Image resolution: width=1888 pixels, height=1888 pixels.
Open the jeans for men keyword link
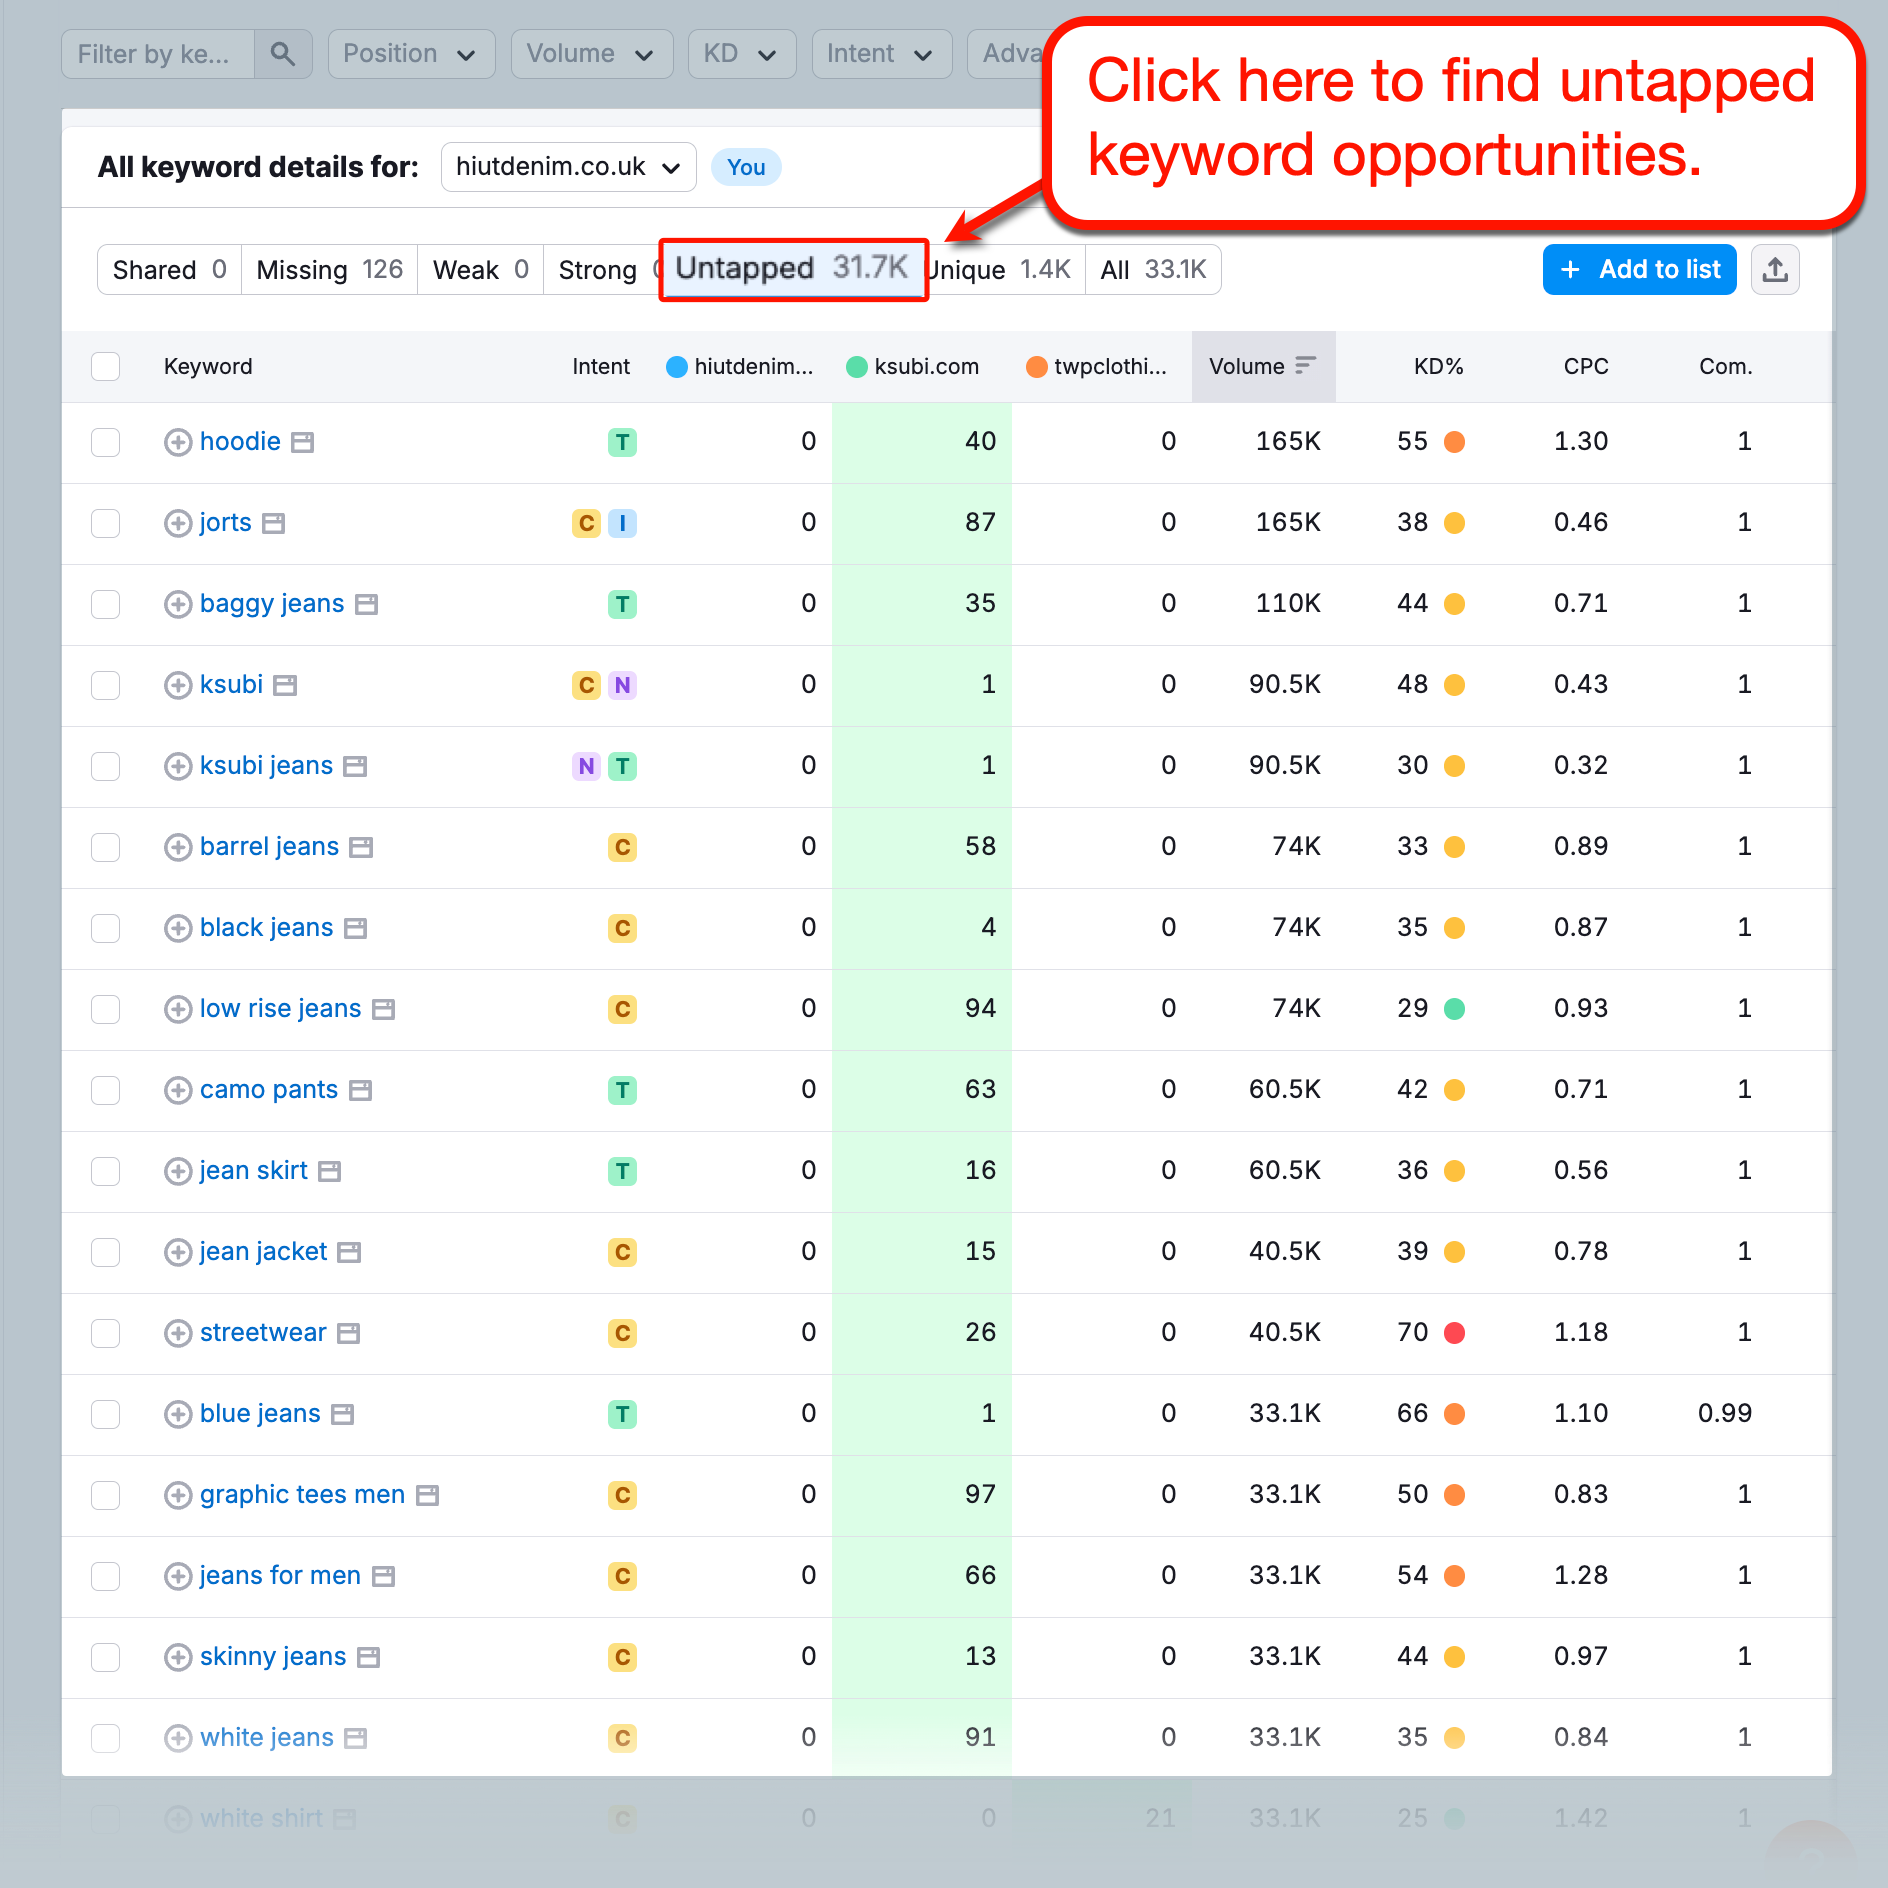[279, 1575]
